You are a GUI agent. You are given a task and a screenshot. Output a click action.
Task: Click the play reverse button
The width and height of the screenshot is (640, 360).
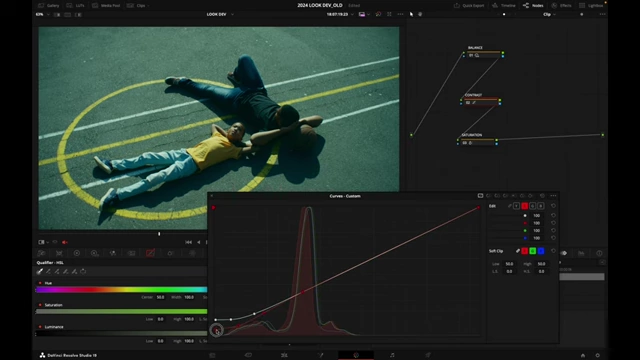(x=199, y=242)
